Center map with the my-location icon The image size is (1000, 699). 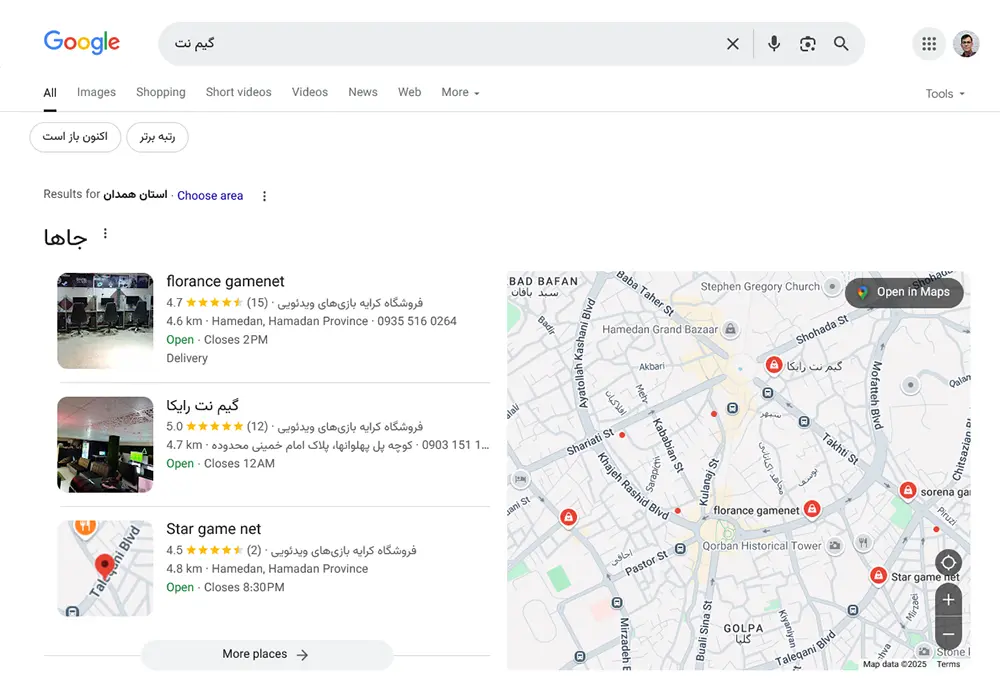[948, 563]
